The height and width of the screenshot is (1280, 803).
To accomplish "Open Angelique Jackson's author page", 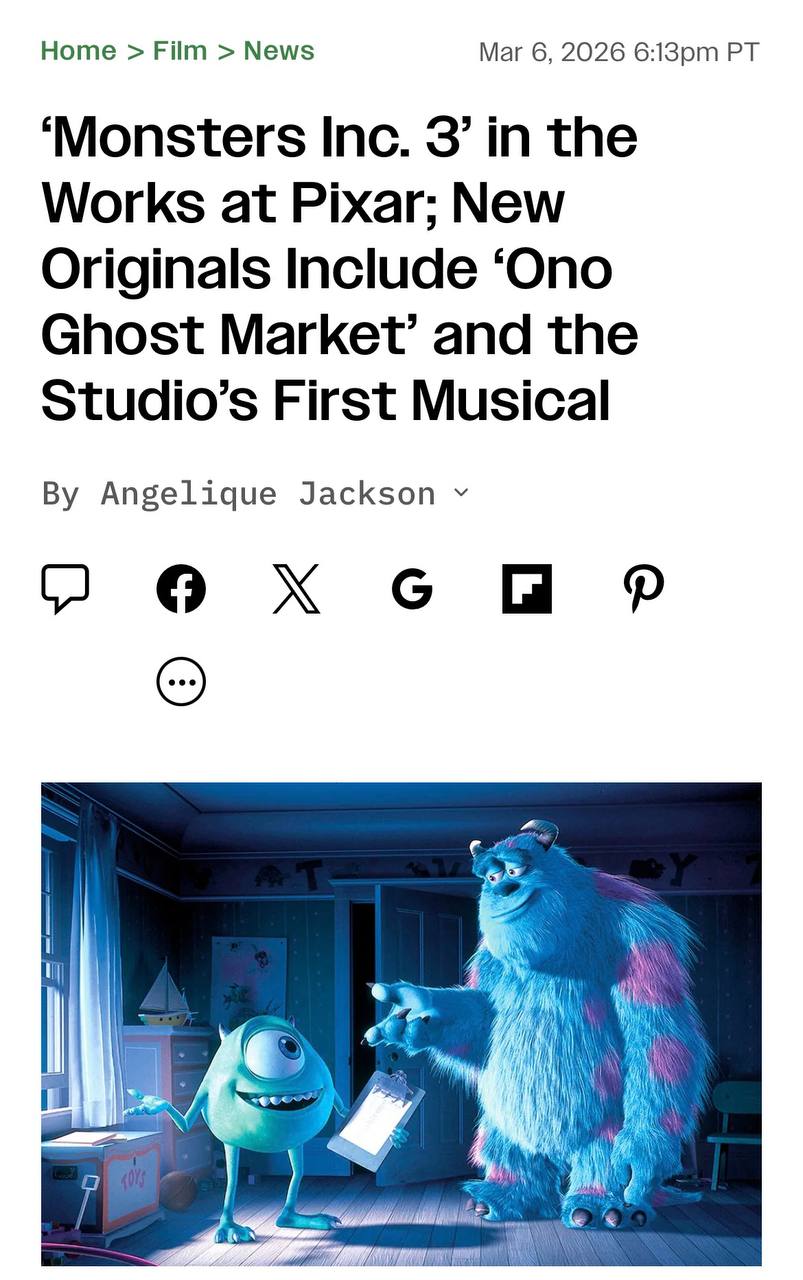I will click(x=268, y=493).
